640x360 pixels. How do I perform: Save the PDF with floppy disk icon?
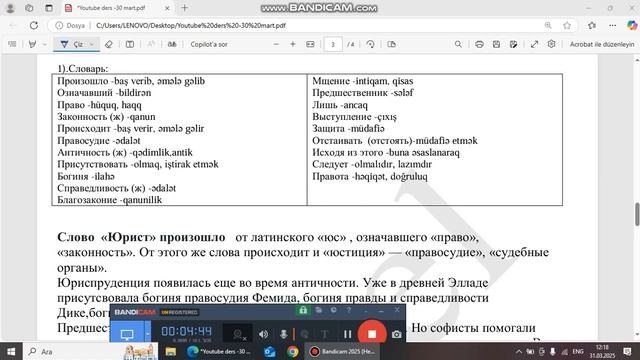click(x=496, y=44)
